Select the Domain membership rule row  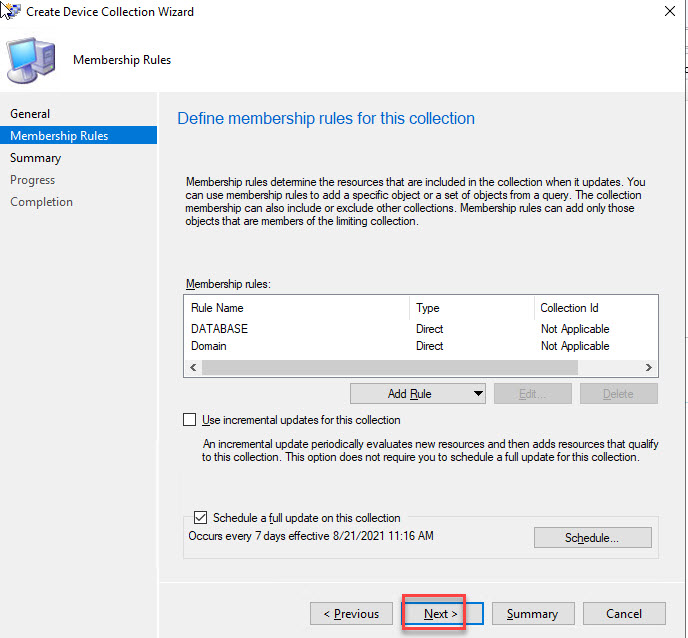coord(209,346)
